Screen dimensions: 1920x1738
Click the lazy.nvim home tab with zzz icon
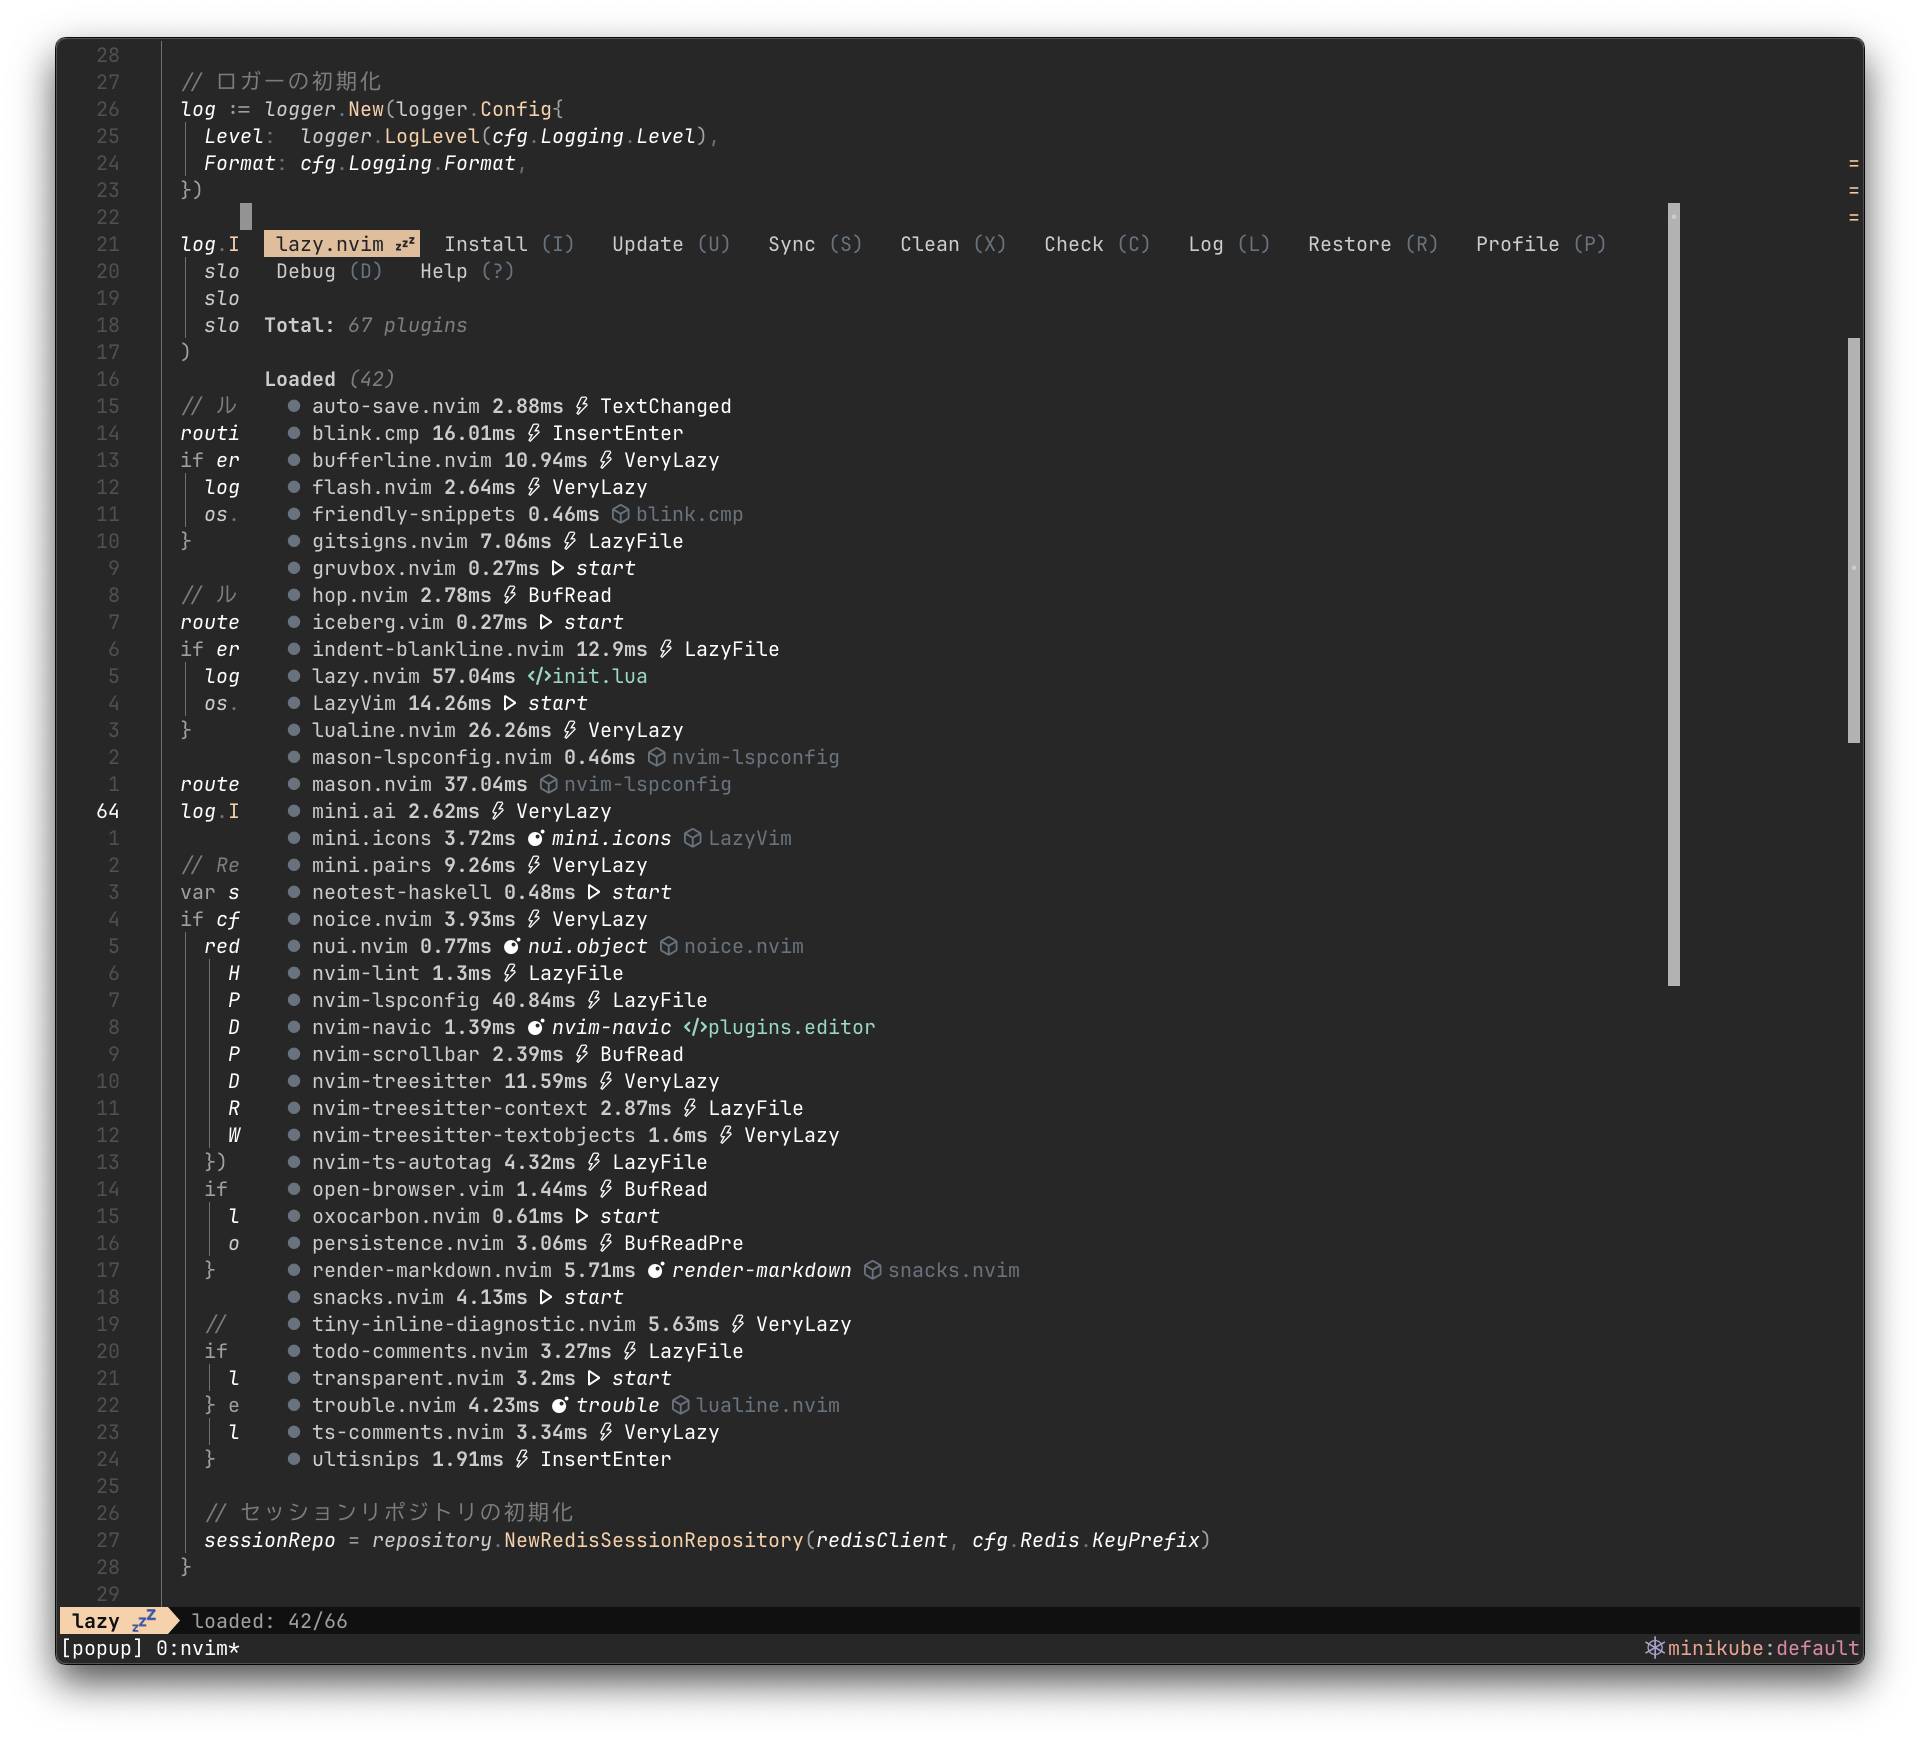[341, 244]
